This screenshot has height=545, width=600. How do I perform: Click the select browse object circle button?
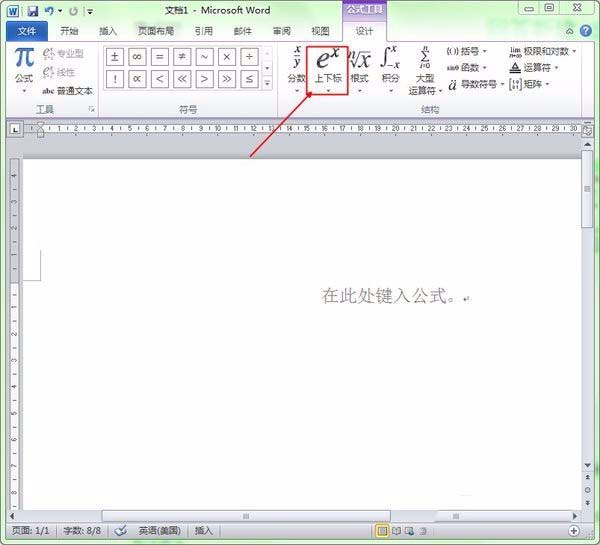tap(587, 490)
